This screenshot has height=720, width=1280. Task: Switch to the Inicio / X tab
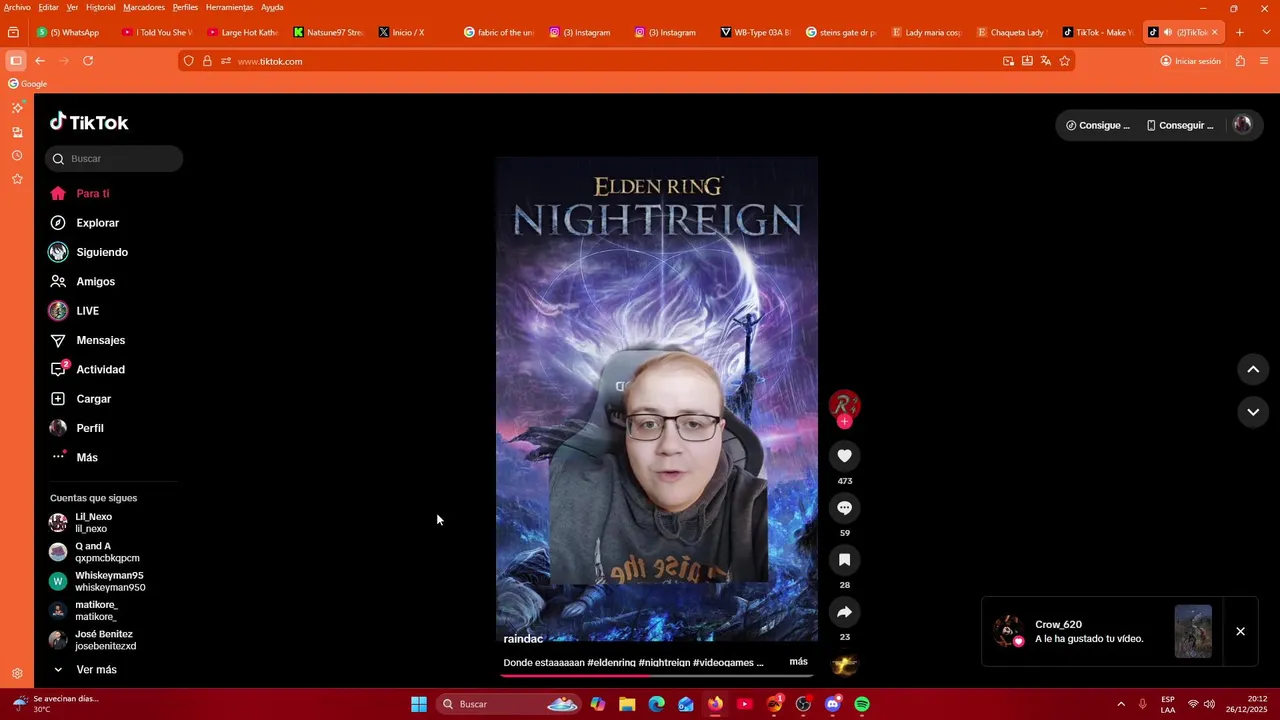pyautogui.click(x=402, y=32)
